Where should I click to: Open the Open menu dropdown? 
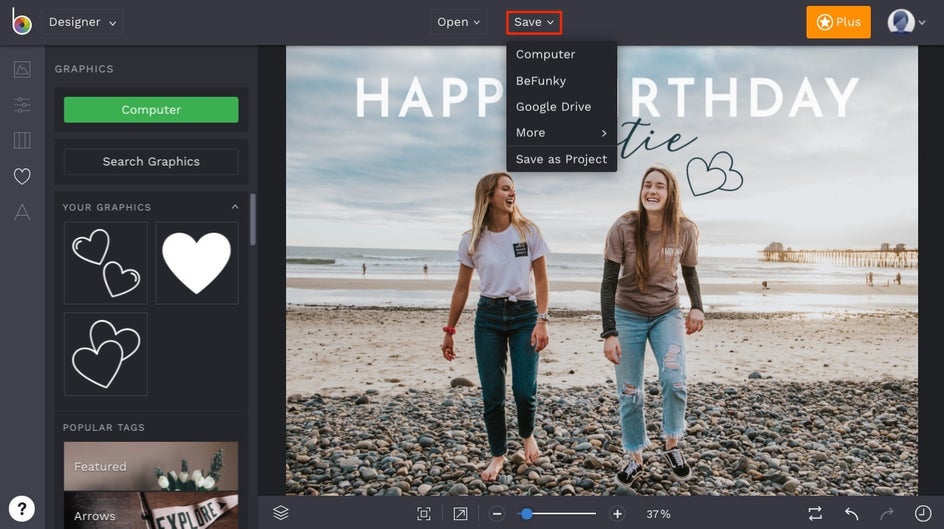tap(458, 22)
